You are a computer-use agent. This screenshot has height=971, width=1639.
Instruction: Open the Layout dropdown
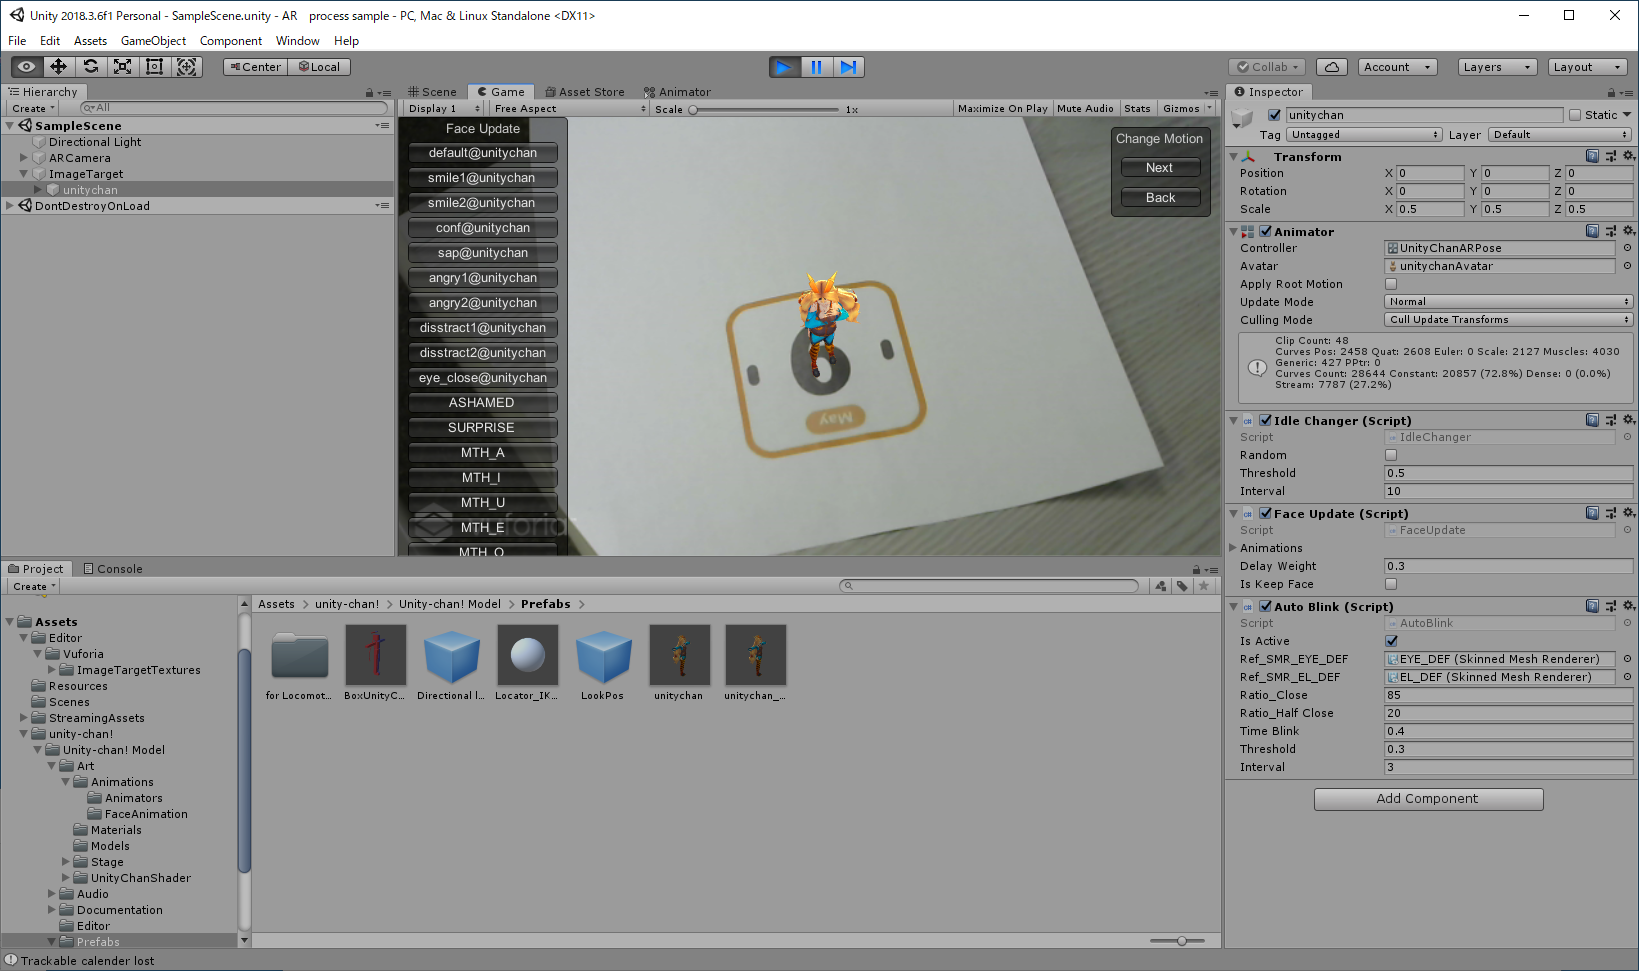click(x=1587, y=67)
